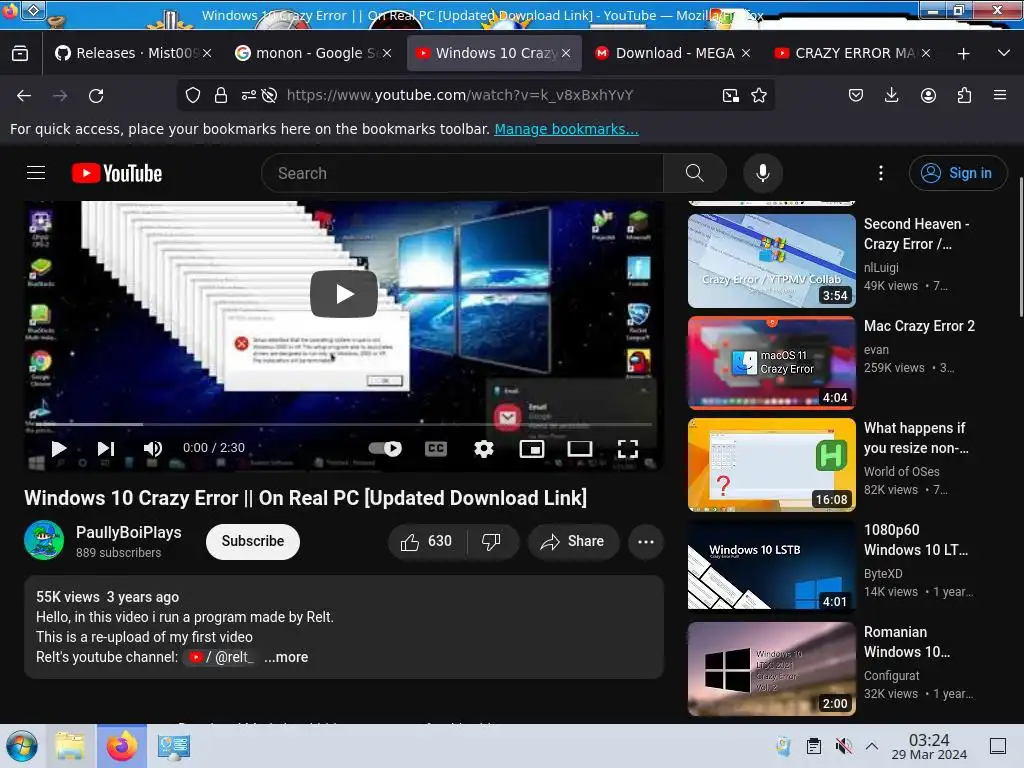Go back to the previous page
The height and width of the screenshot is (768, 1024).
[x=24, y=96]
